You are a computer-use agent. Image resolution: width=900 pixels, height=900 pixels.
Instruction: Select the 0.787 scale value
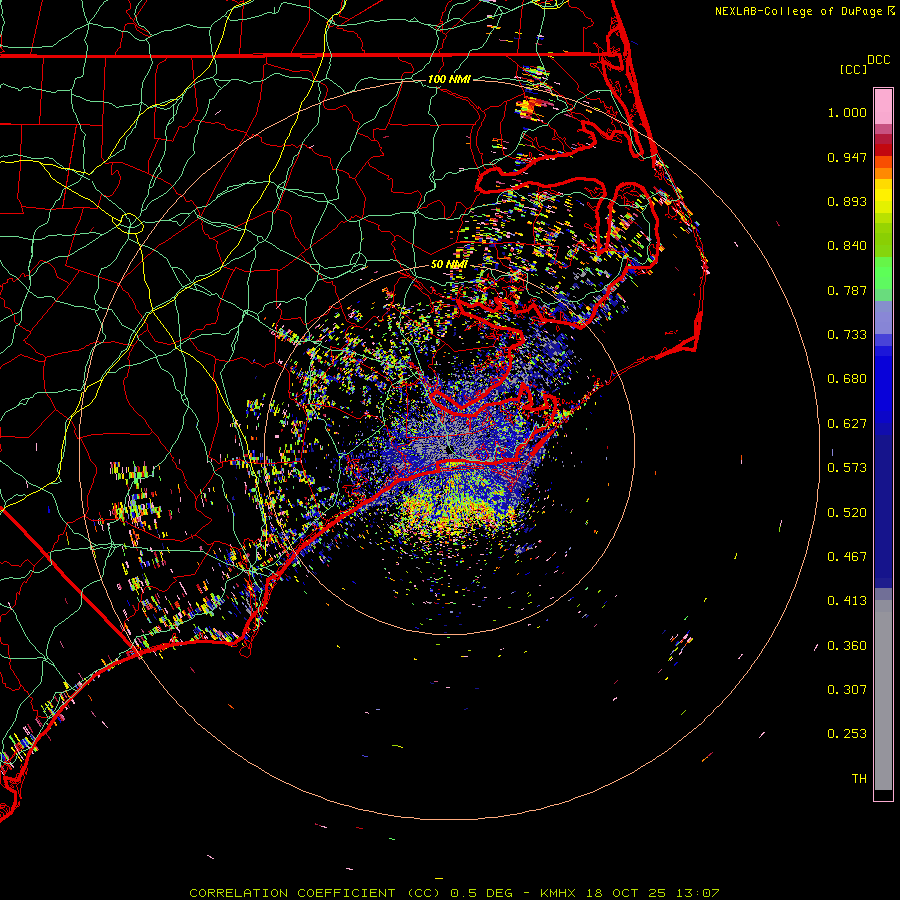(847, 290)
